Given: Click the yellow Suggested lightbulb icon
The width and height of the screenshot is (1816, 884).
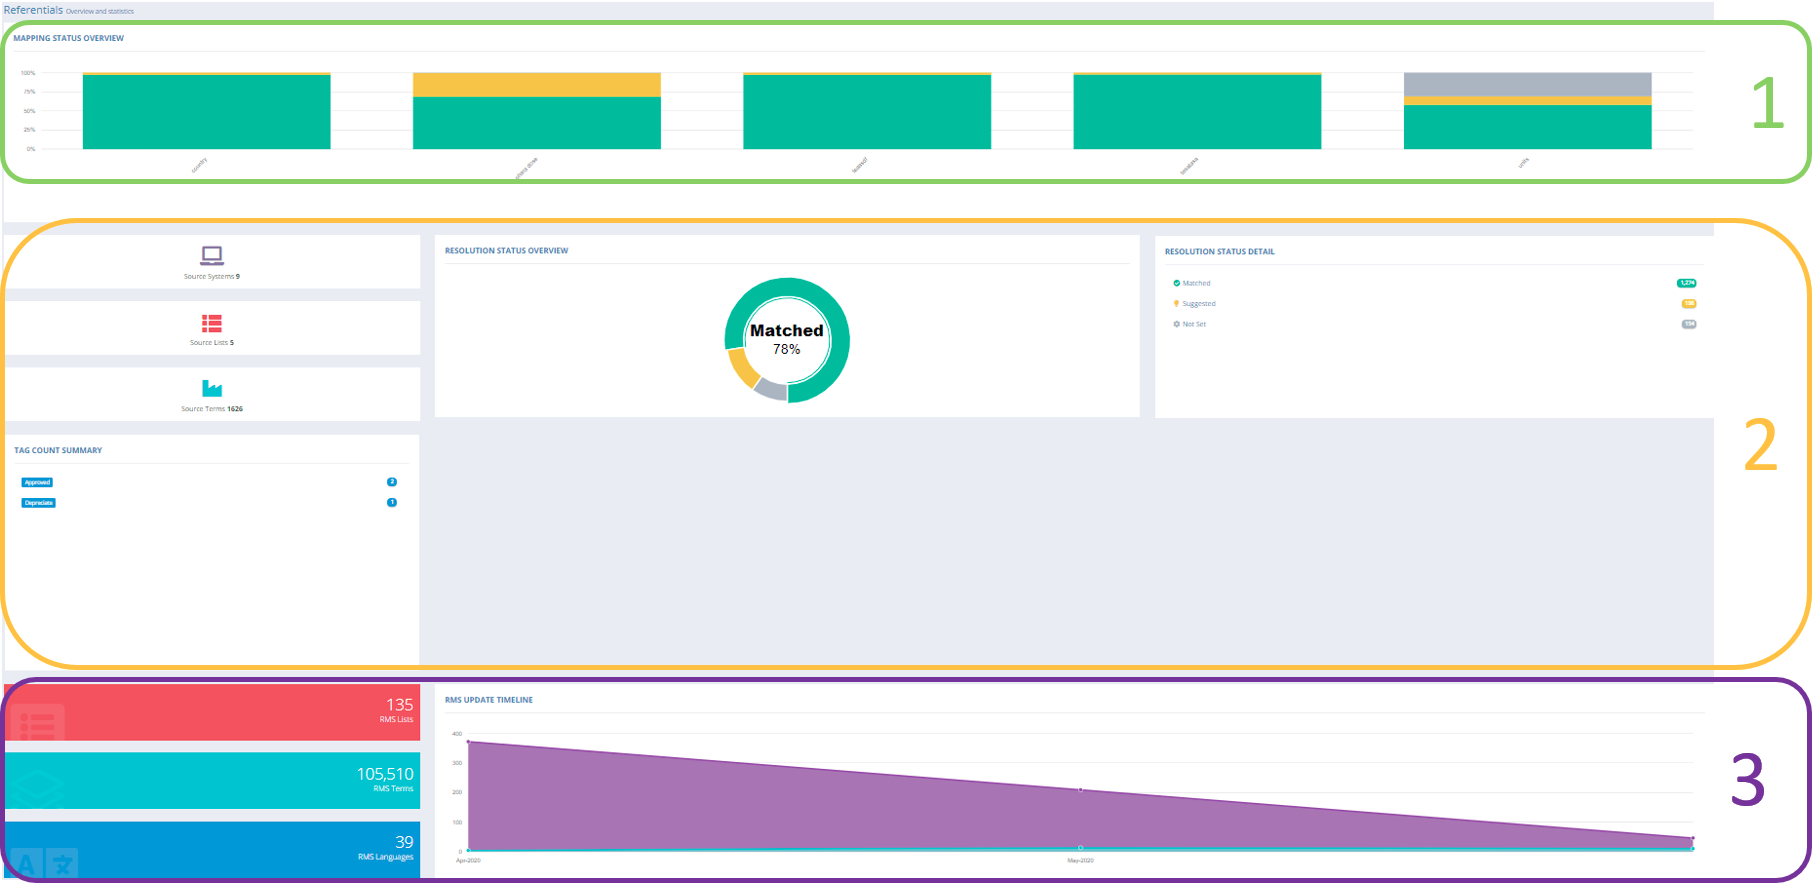Looking at the screenshot, I should click(1176, 304).
